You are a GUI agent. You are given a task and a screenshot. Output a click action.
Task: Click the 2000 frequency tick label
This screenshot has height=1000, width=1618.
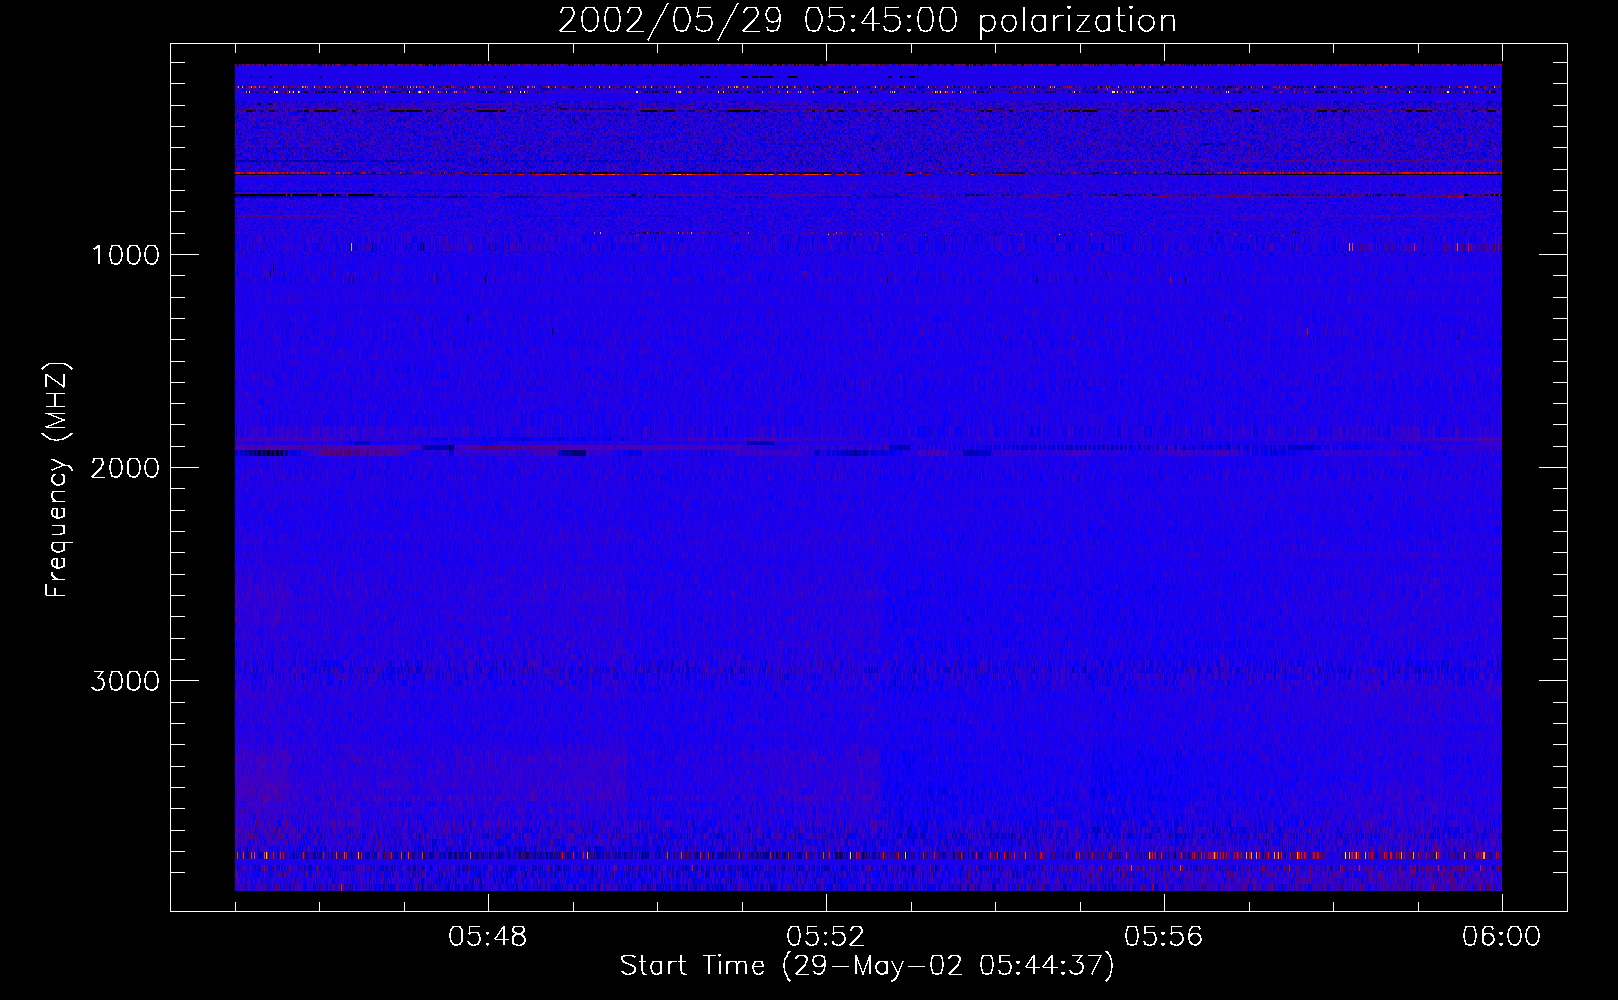125,468
